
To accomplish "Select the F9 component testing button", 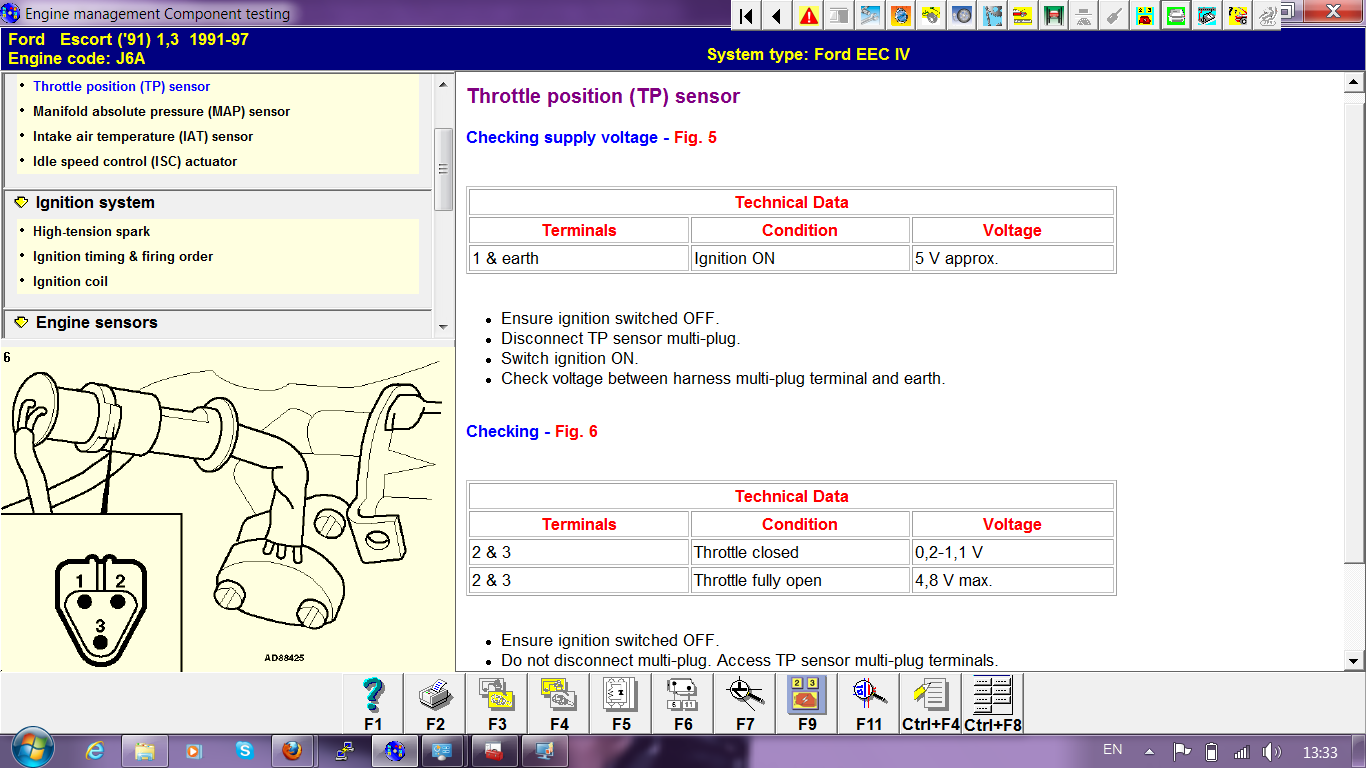I will click(807, 704).
